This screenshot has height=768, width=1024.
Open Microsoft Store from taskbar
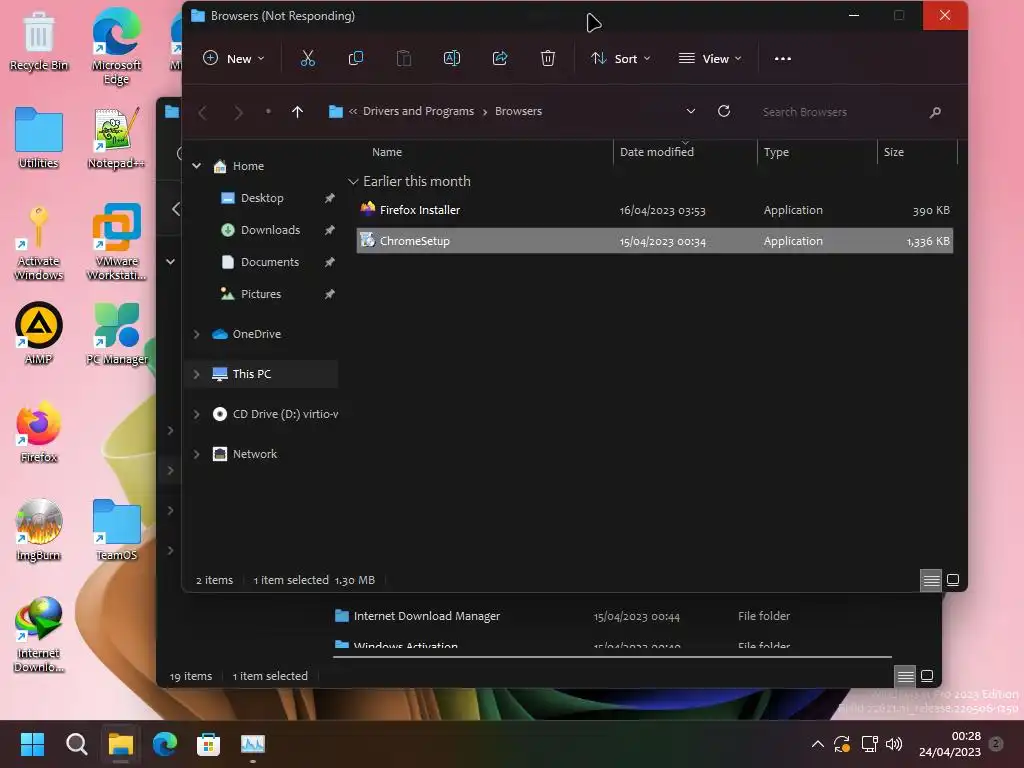tap(208, 744)
